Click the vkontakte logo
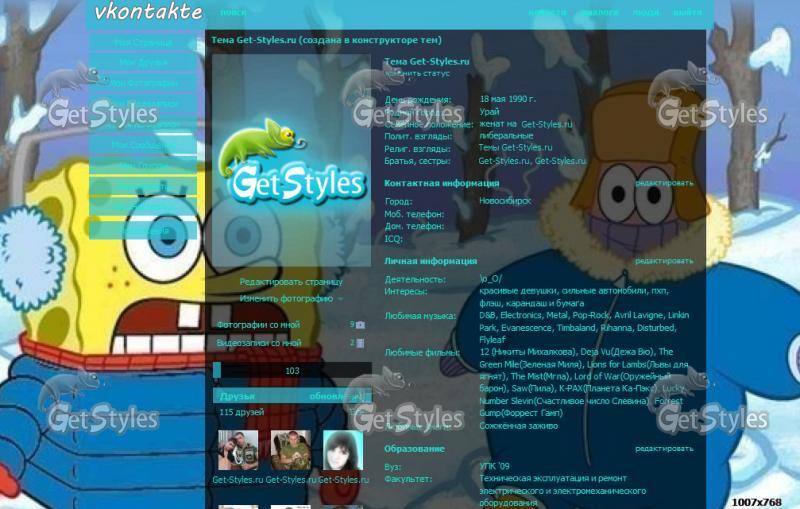800x509 pixels. (x=148, y=13)
